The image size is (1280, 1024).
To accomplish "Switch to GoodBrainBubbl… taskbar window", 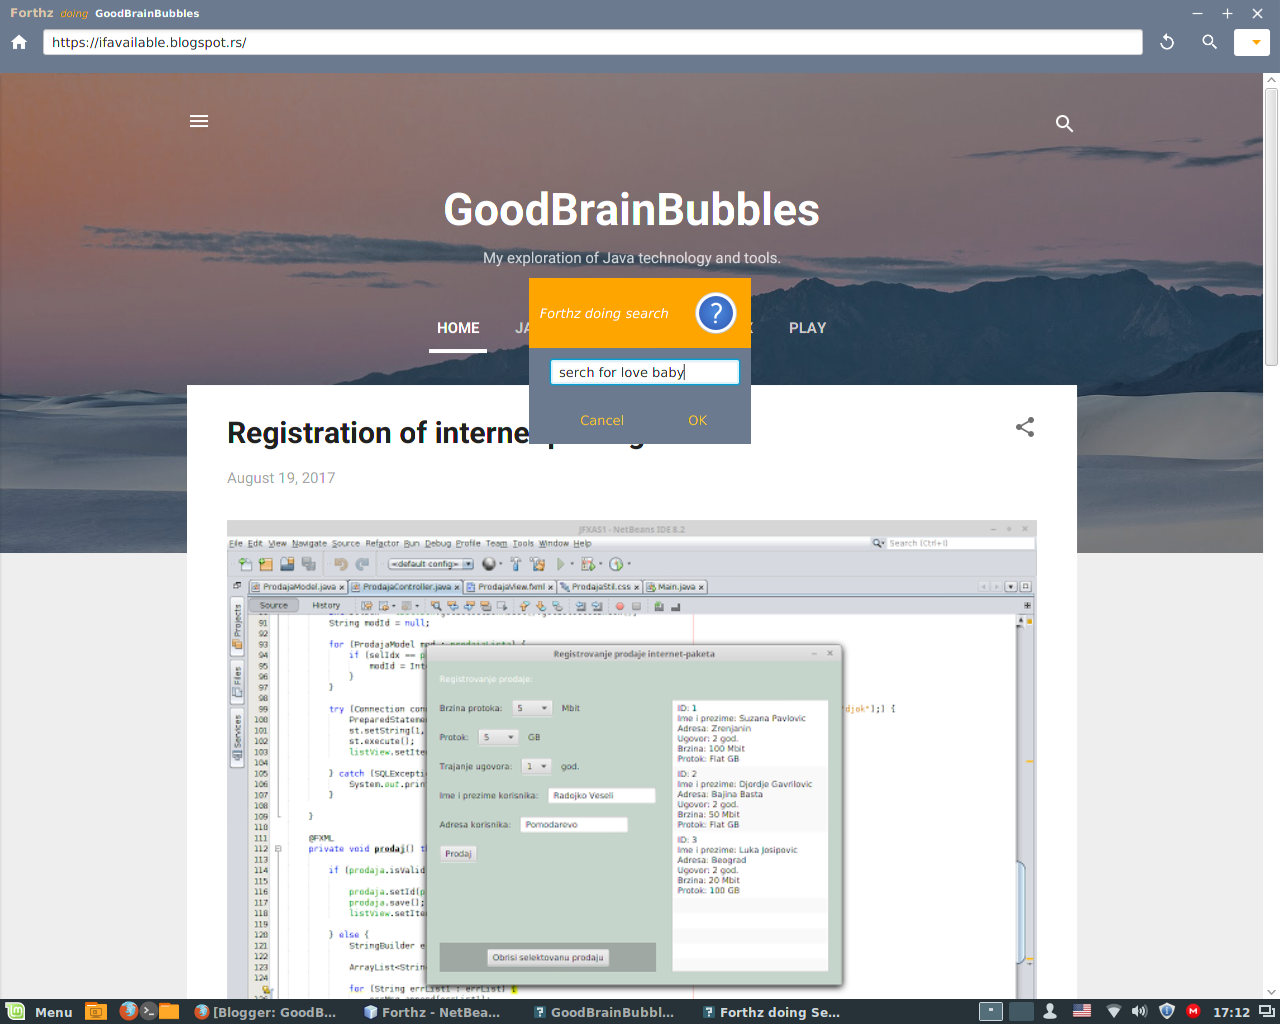I will coord(604,1012).
